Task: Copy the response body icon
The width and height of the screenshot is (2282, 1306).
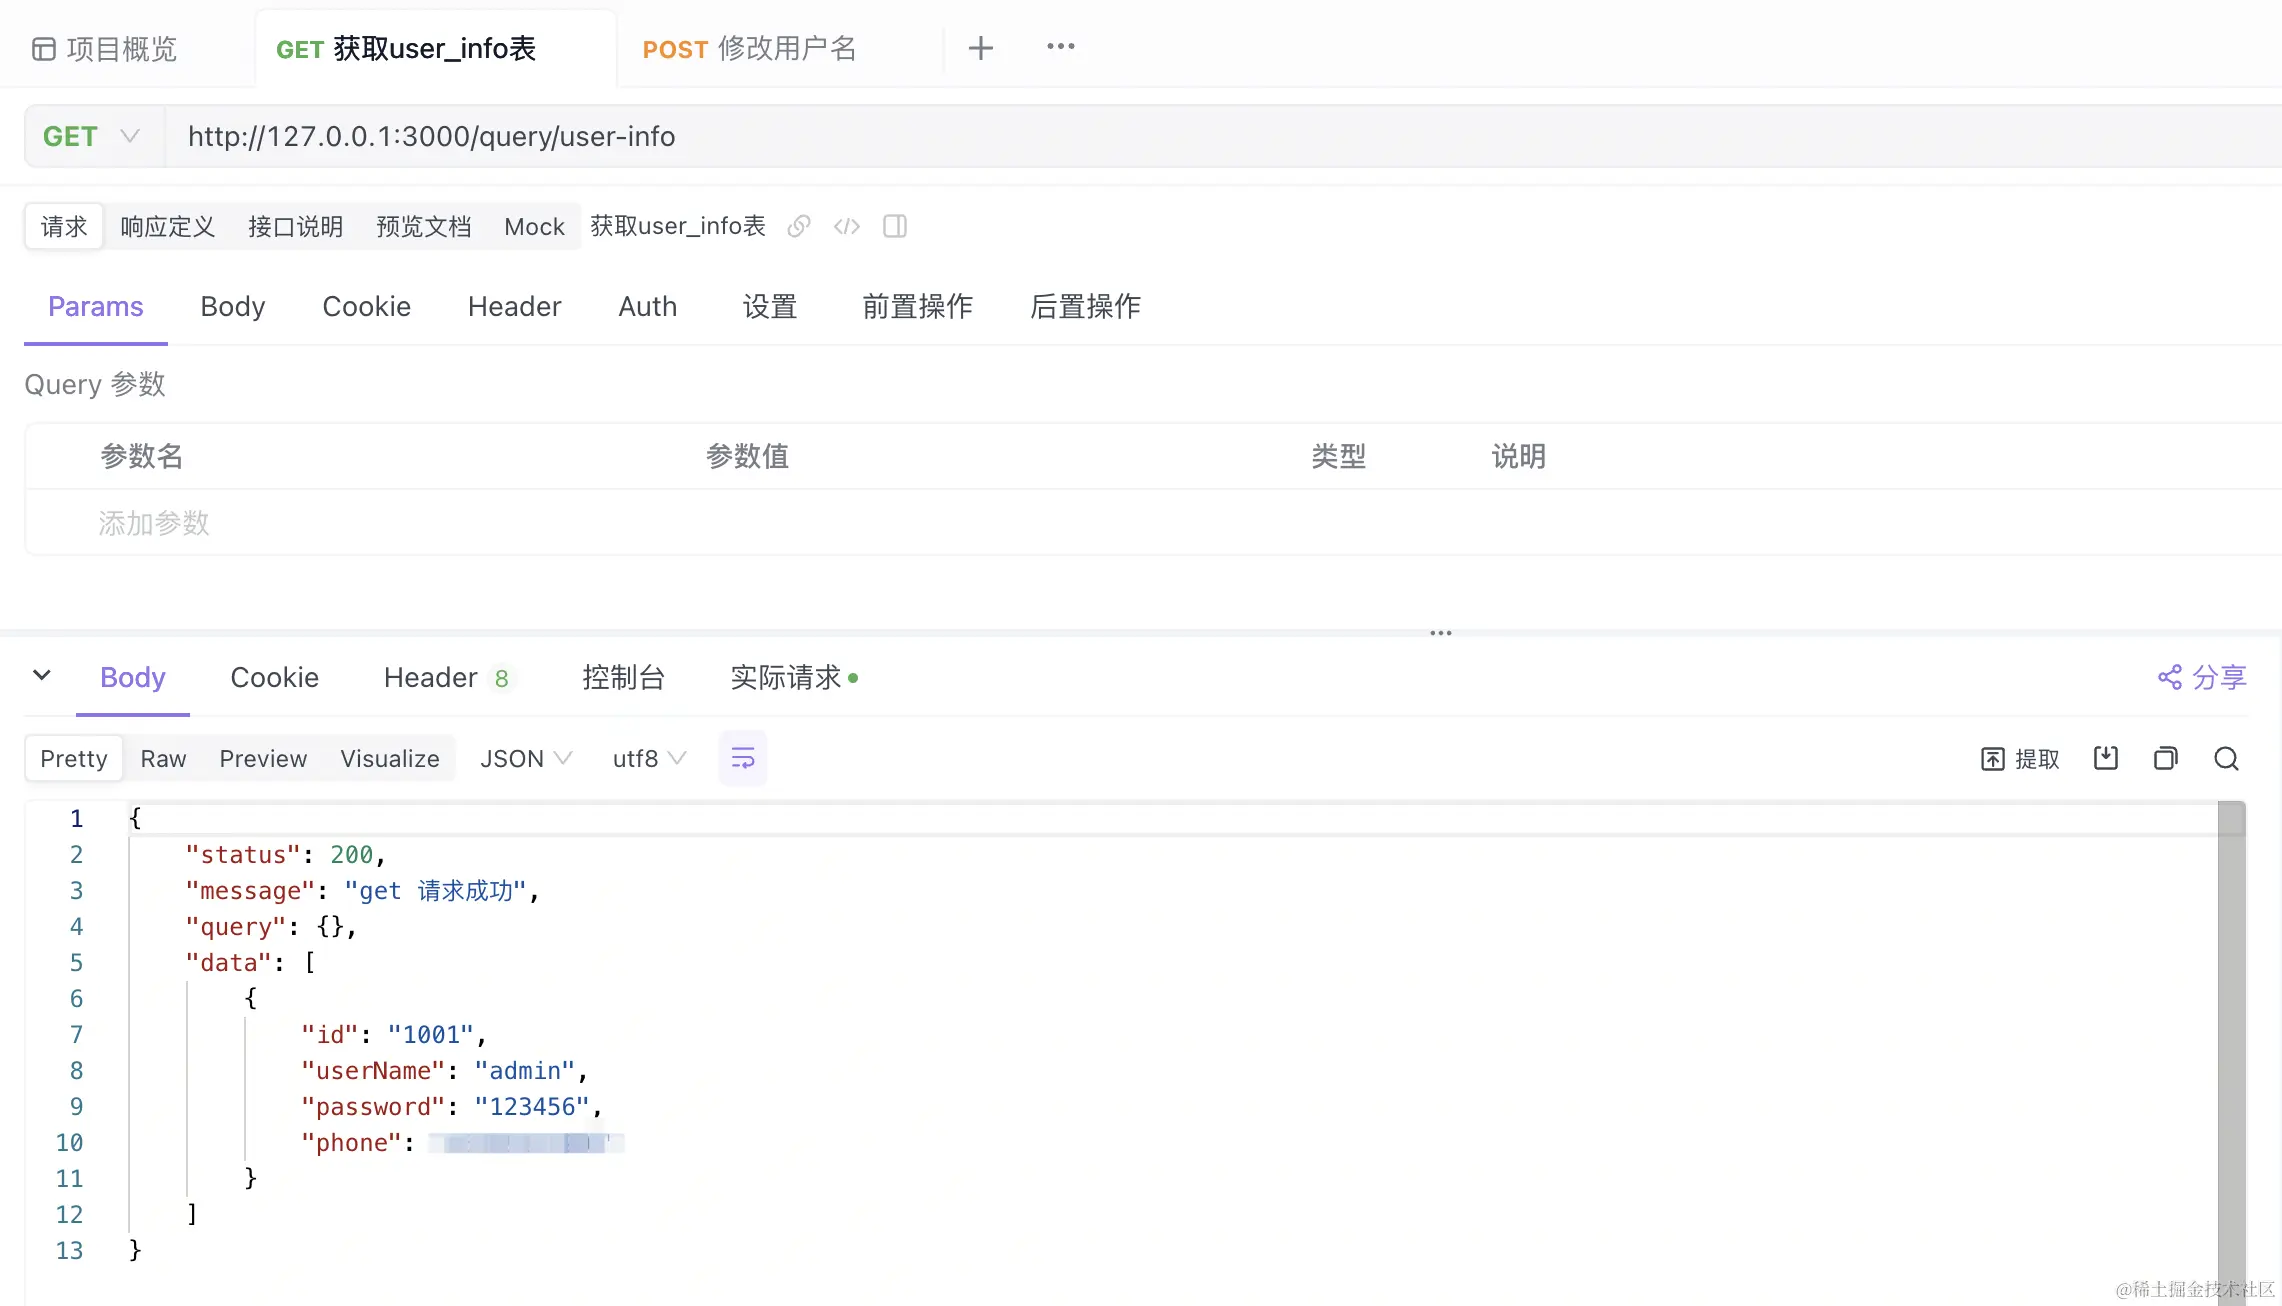Action: (2165, 758)
